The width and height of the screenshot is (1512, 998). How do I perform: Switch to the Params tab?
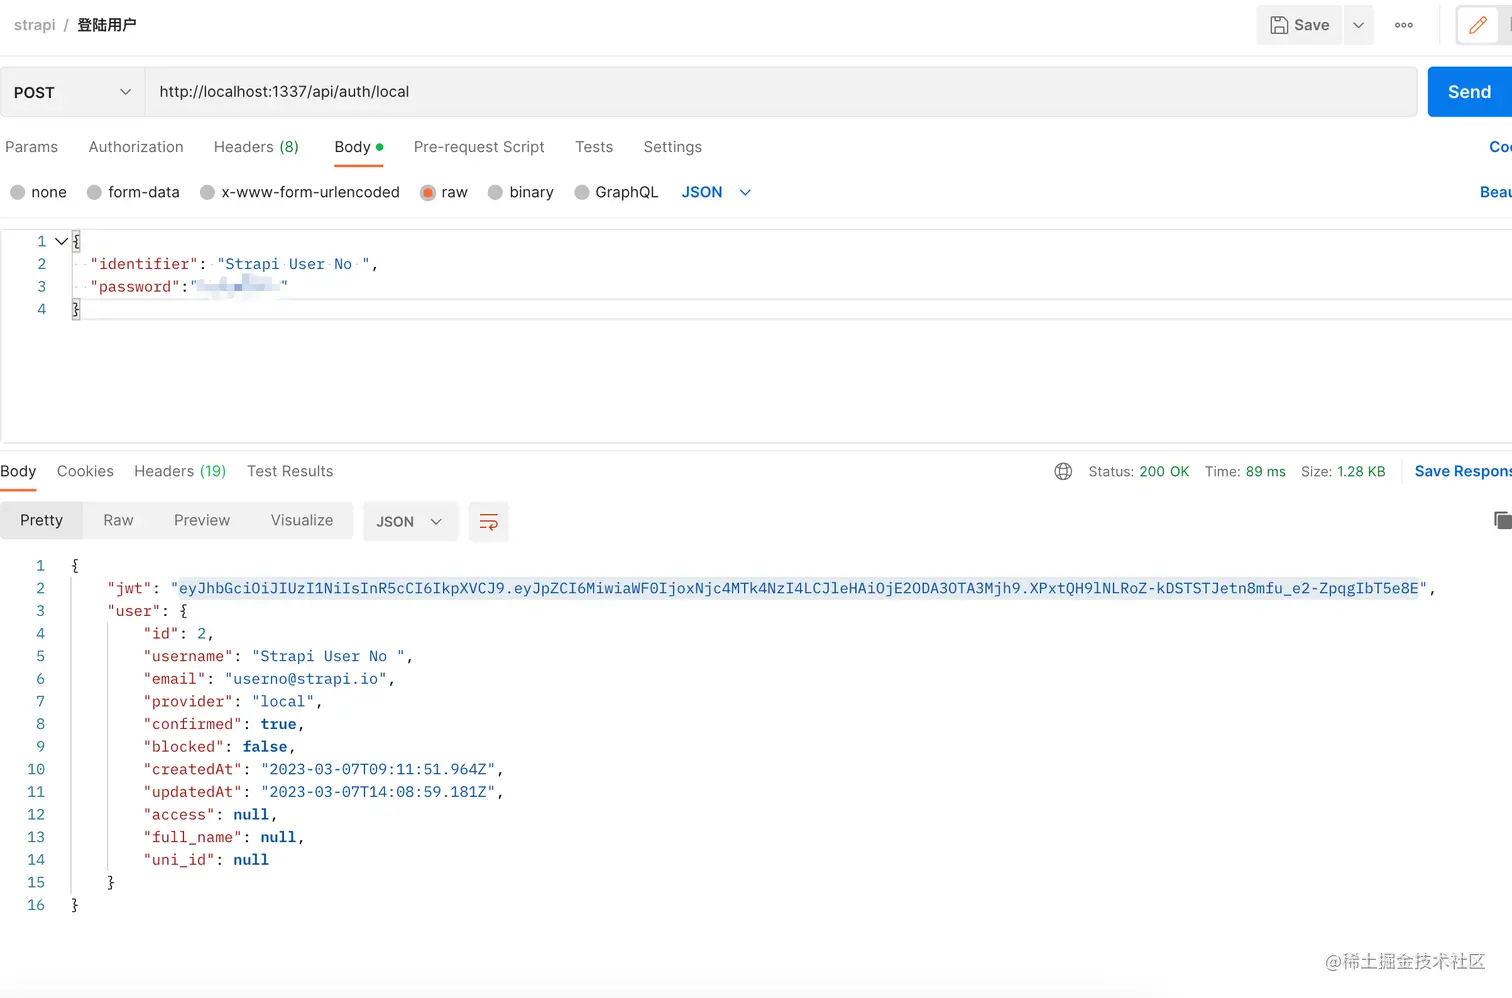pyautogui.click(x=31, y=147)
